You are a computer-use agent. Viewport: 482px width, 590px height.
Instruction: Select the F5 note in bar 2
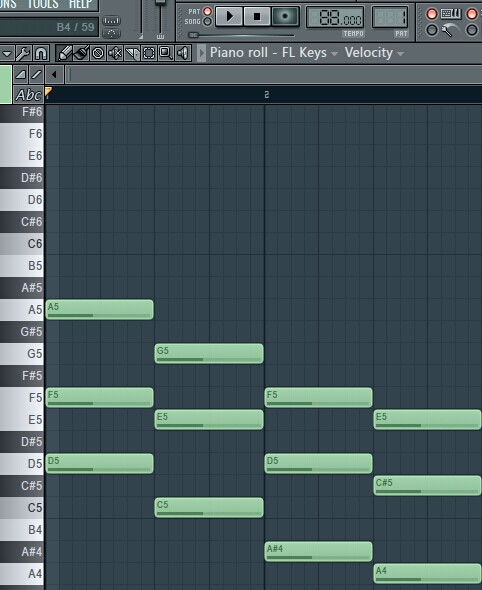318,398
